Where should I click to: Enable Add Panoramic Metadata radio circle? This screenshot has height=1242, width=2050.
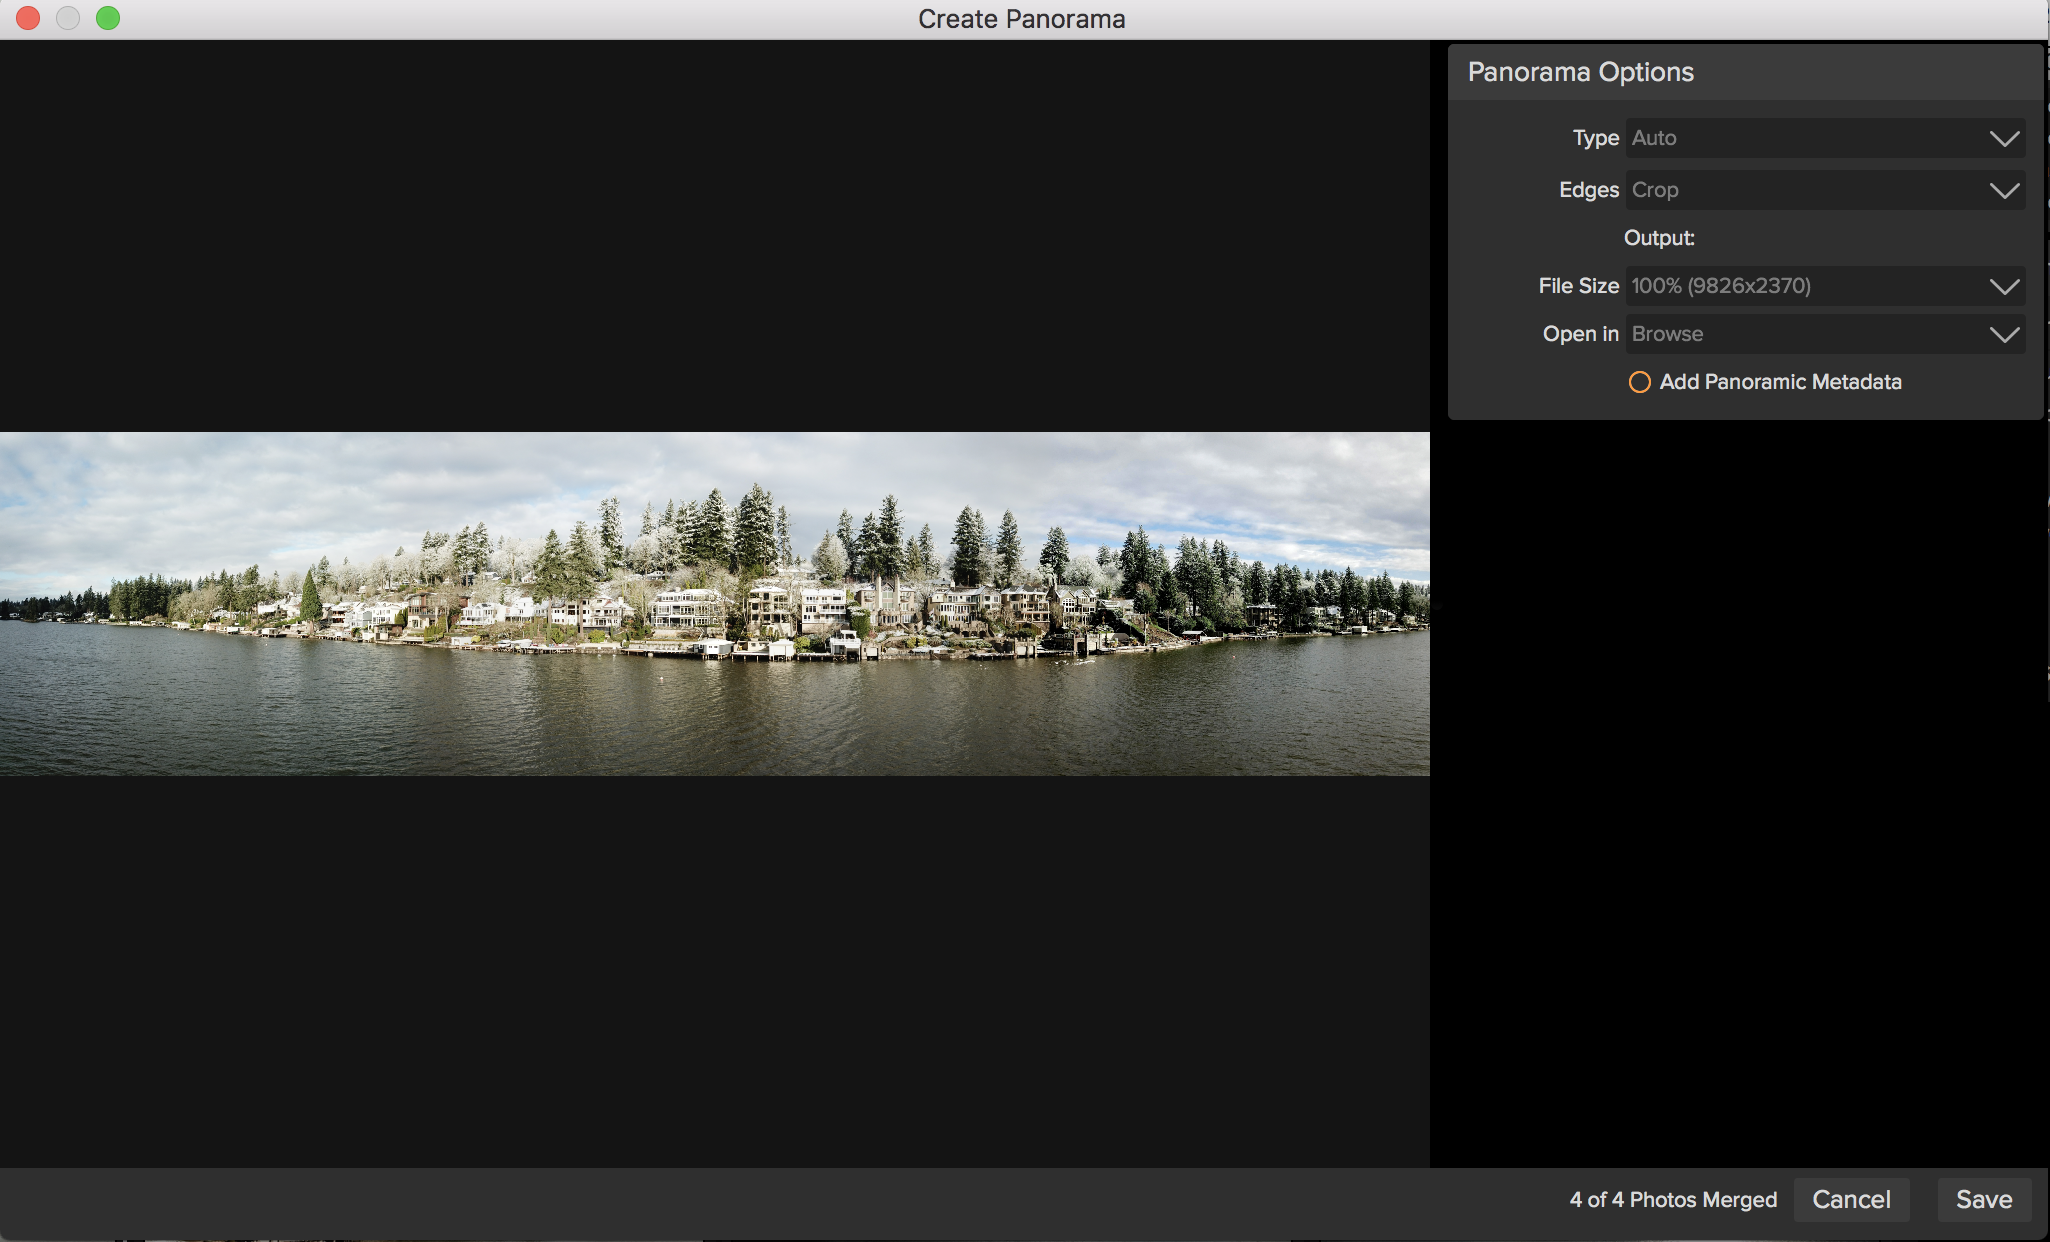point(1640,382)
